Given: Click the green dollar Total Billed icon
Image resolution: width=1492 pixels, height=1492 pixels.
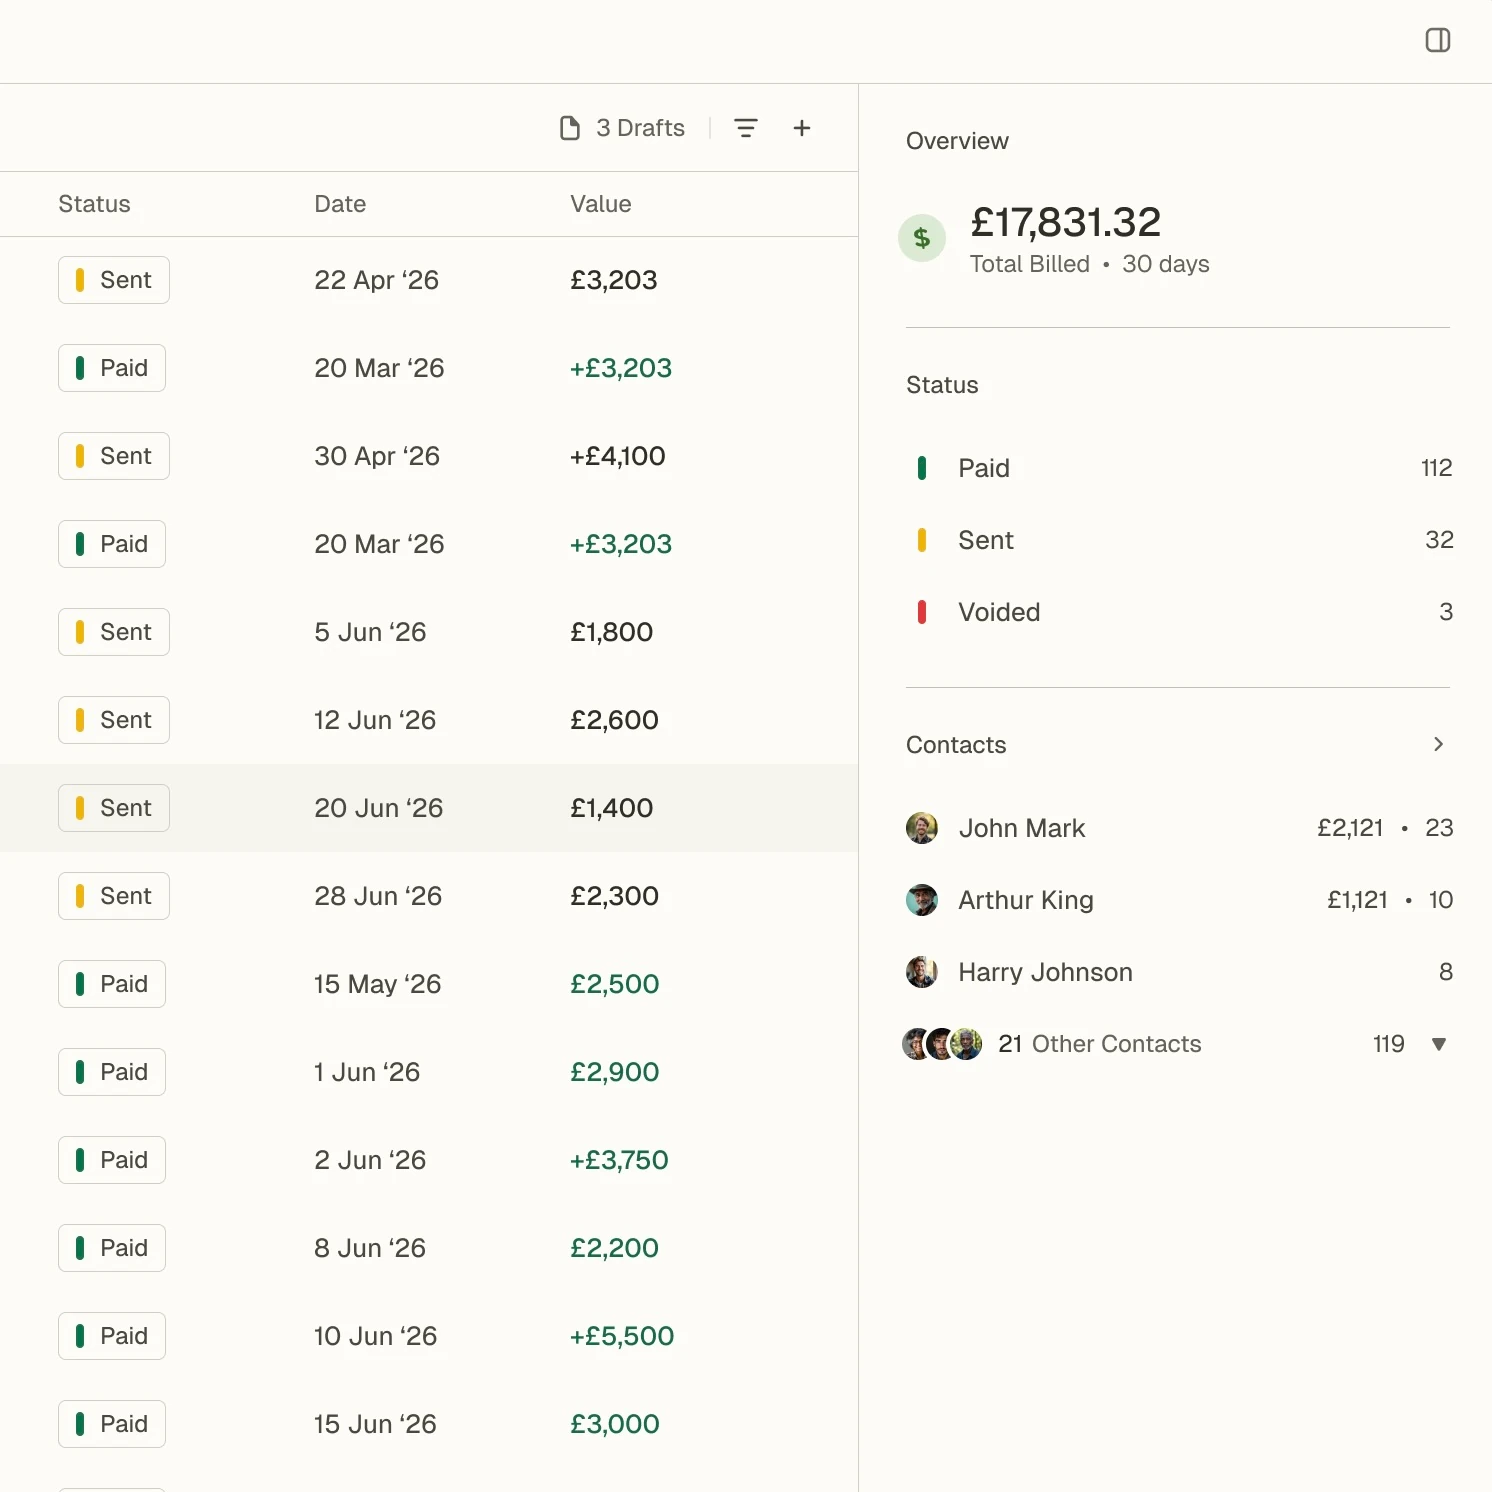Looking at the screenshot, I should click(922, 238).
